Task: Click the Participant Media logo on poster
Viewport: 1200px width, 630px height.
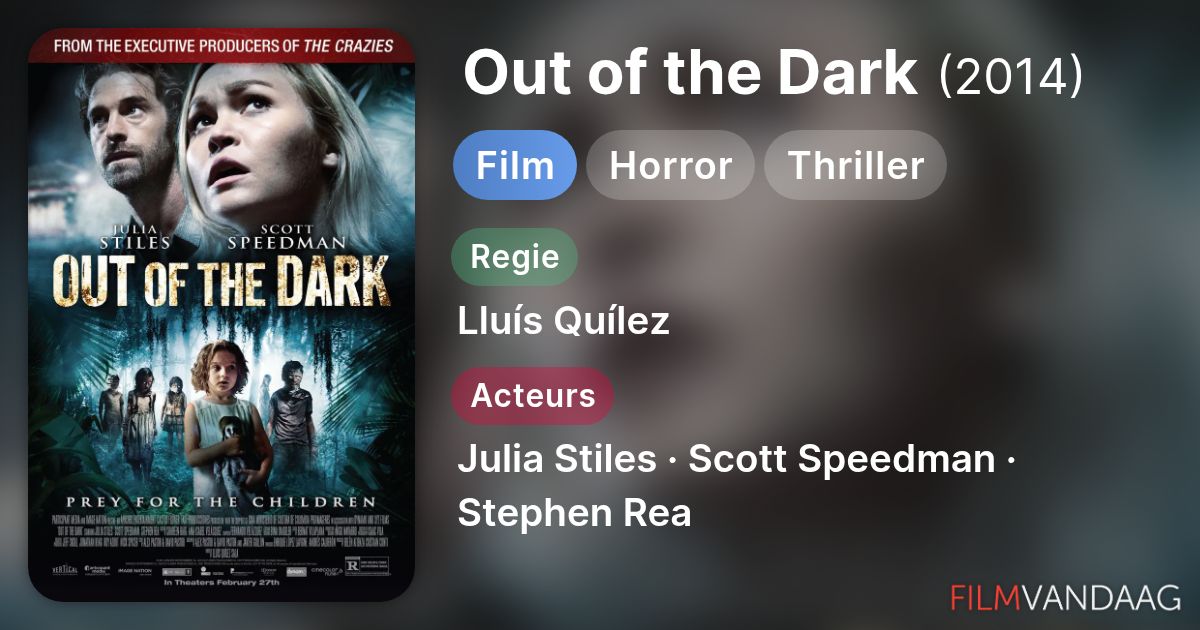Action: pyautogui.click(x=97, y=570)
